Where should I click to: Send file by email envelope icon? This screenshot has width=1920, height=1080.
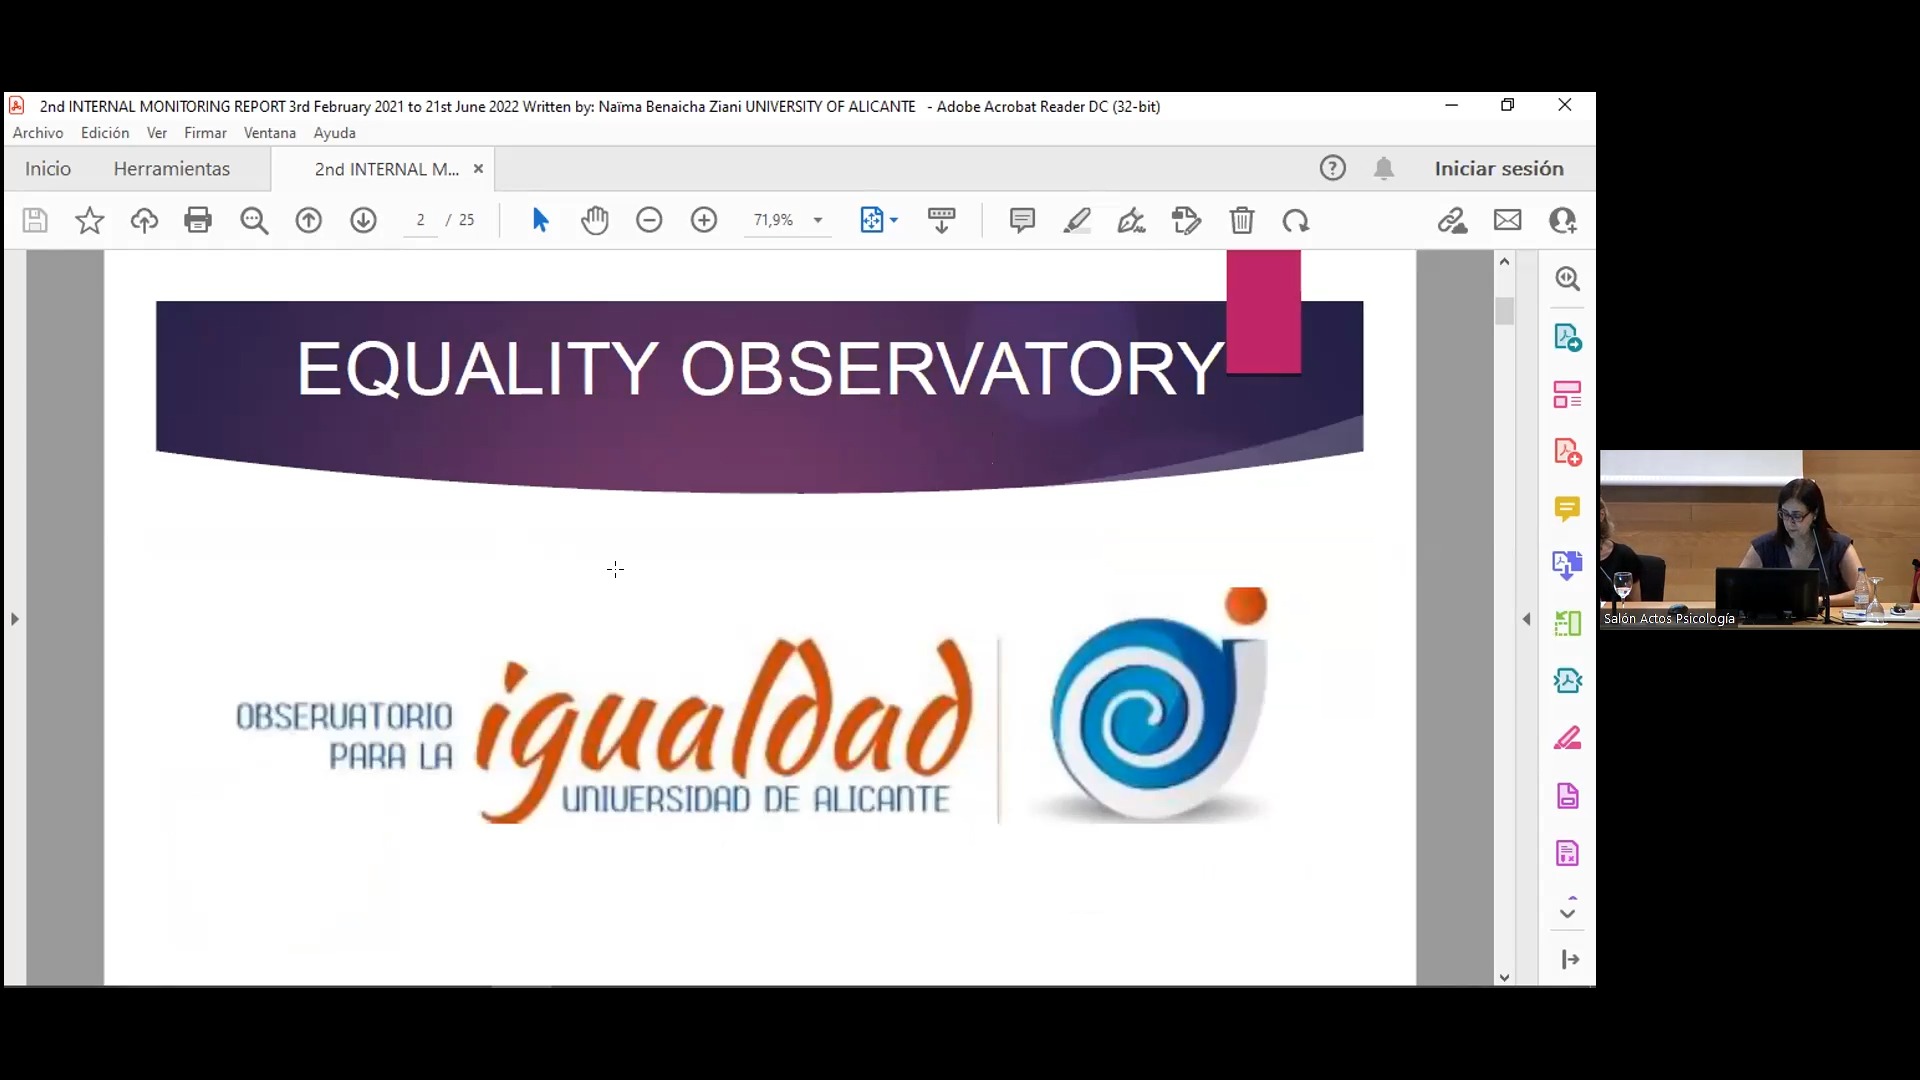pos(1508,220)
